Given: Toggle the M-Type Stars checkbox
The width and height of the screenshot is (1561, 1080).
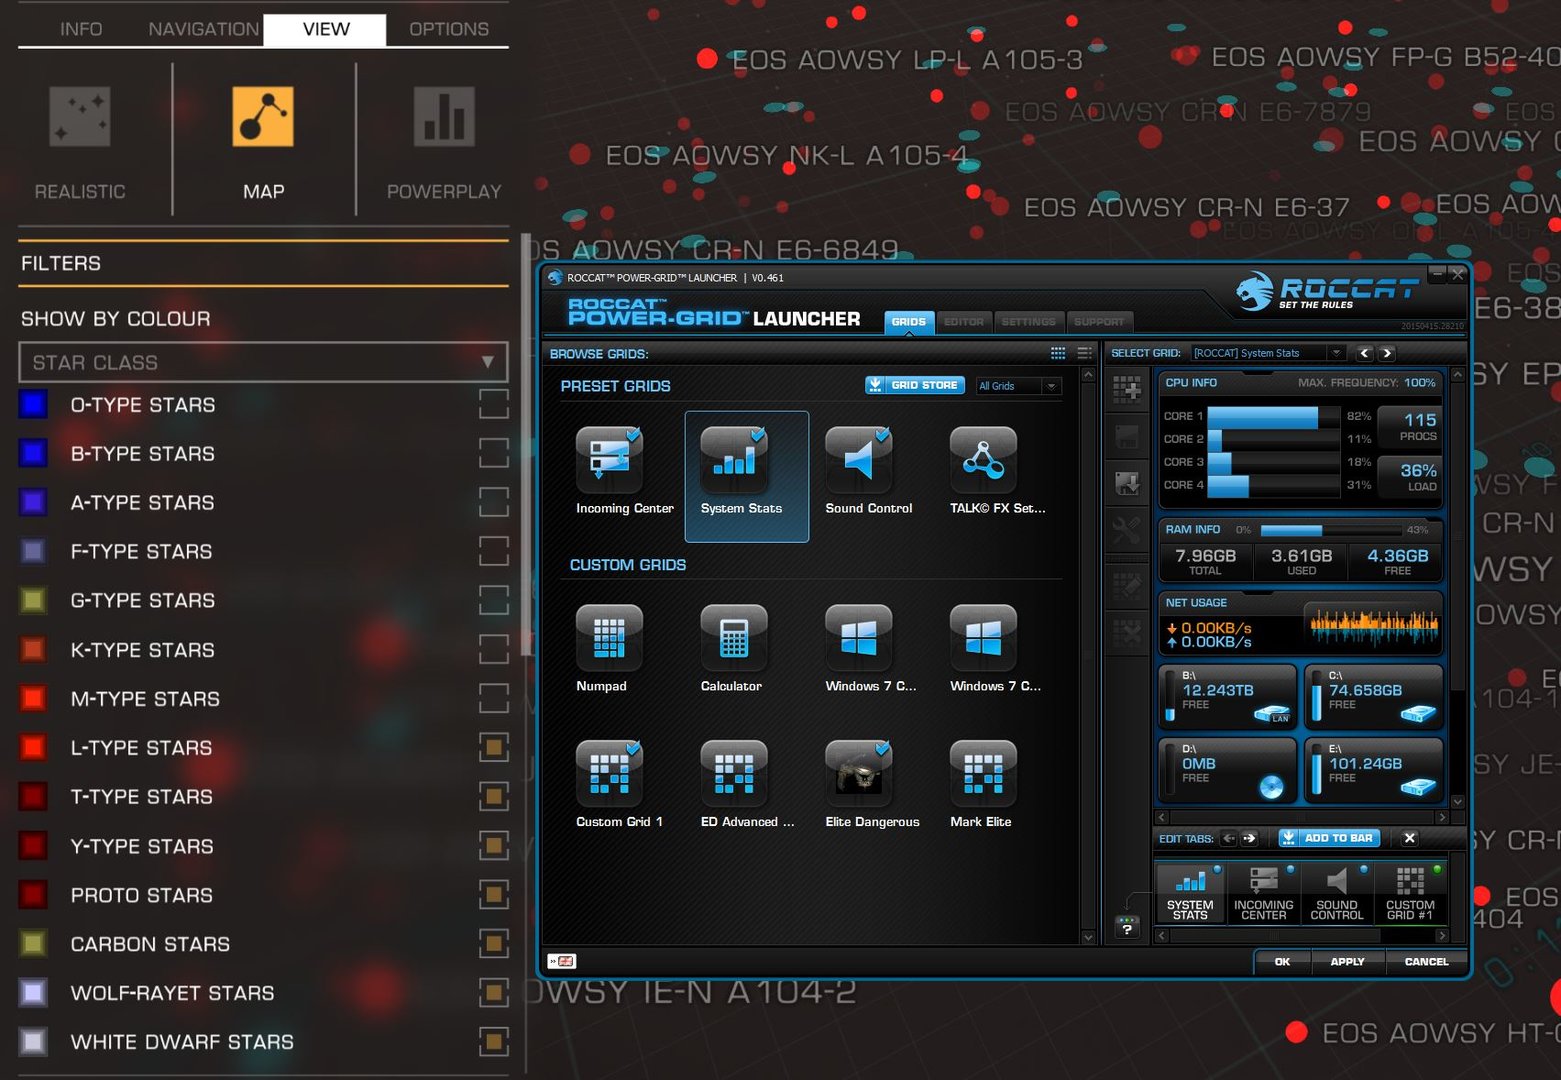Looking at the screenshot, I should click(494, 698).
